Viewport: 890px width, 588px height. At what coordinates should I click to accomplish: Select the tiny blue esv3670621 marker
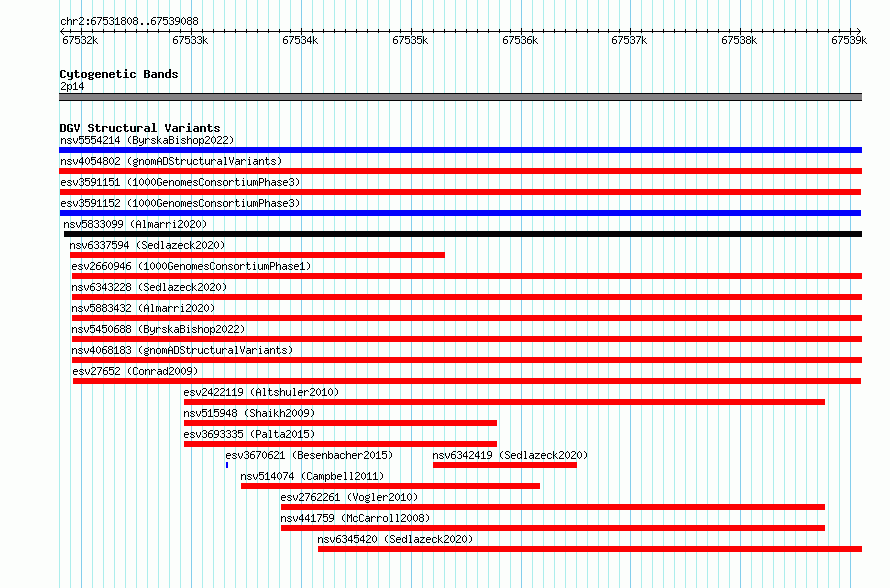tap(227, 465)
